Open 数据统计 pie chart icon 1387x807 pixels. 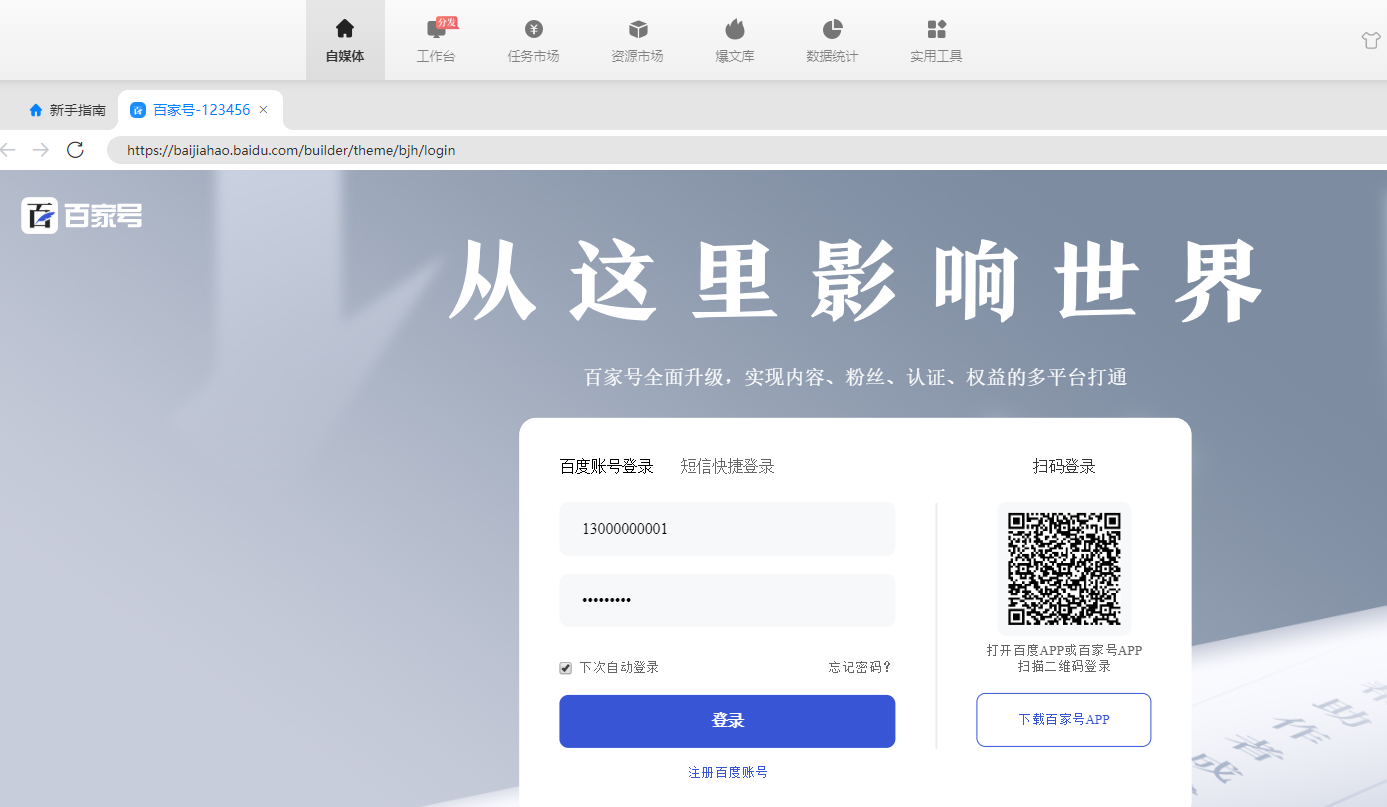pyautogui.click(x=832, y=29)
